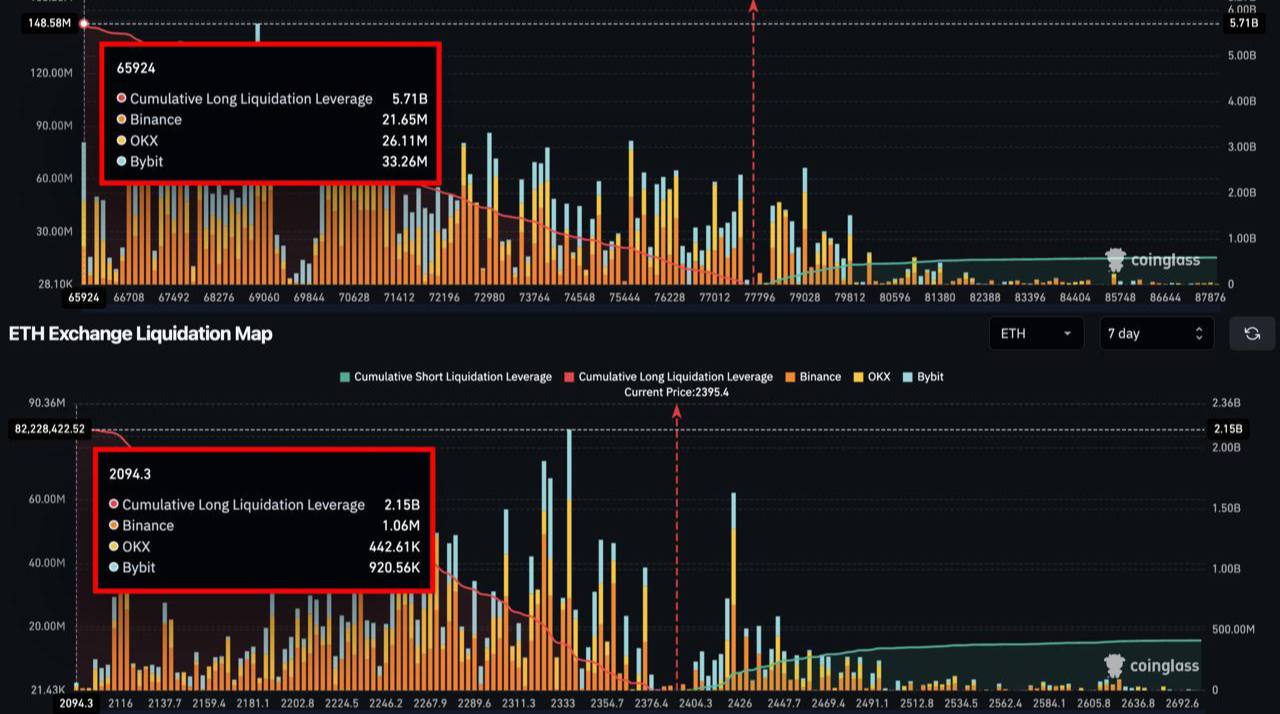Click the 82,228,422.52 y-axis marker label
The width and height of the screenshot is (1280, 714).
(49, 430)
